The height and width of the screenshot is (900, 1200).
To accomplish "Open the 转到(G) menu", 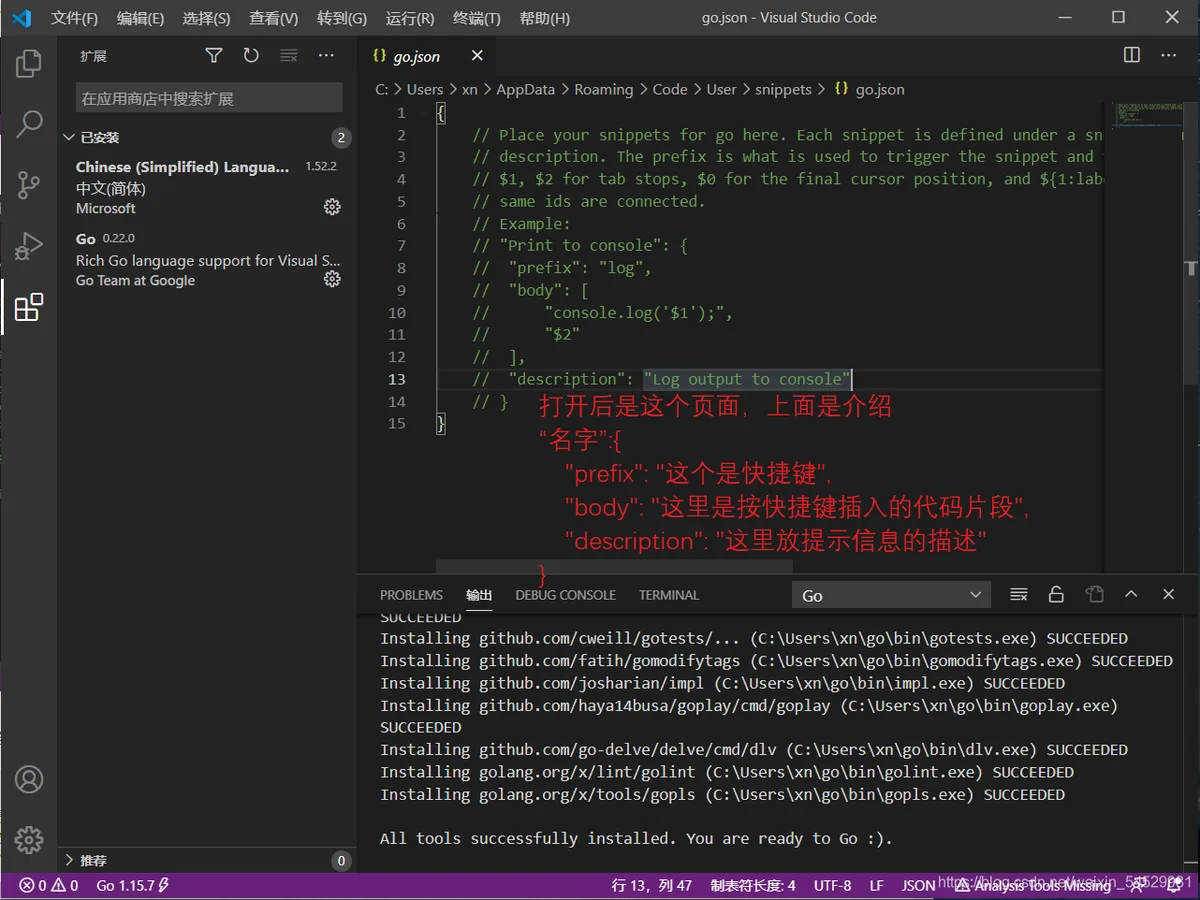I will tap(342, 18).
